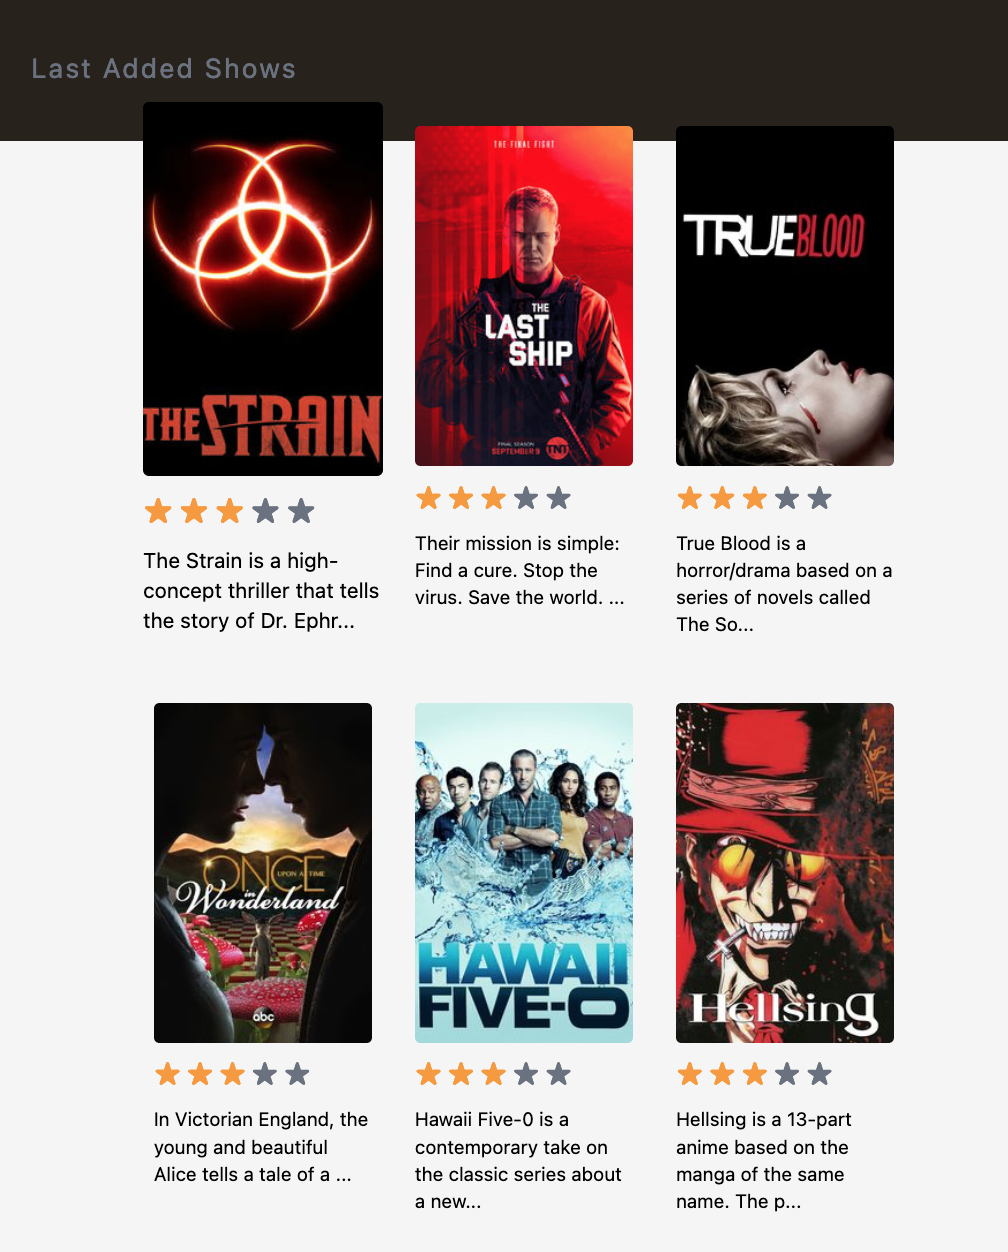Click the fourth star under The Last Ship
Image resolution: width=1008 pixels, height=1252 pixels.
[526, 498]
